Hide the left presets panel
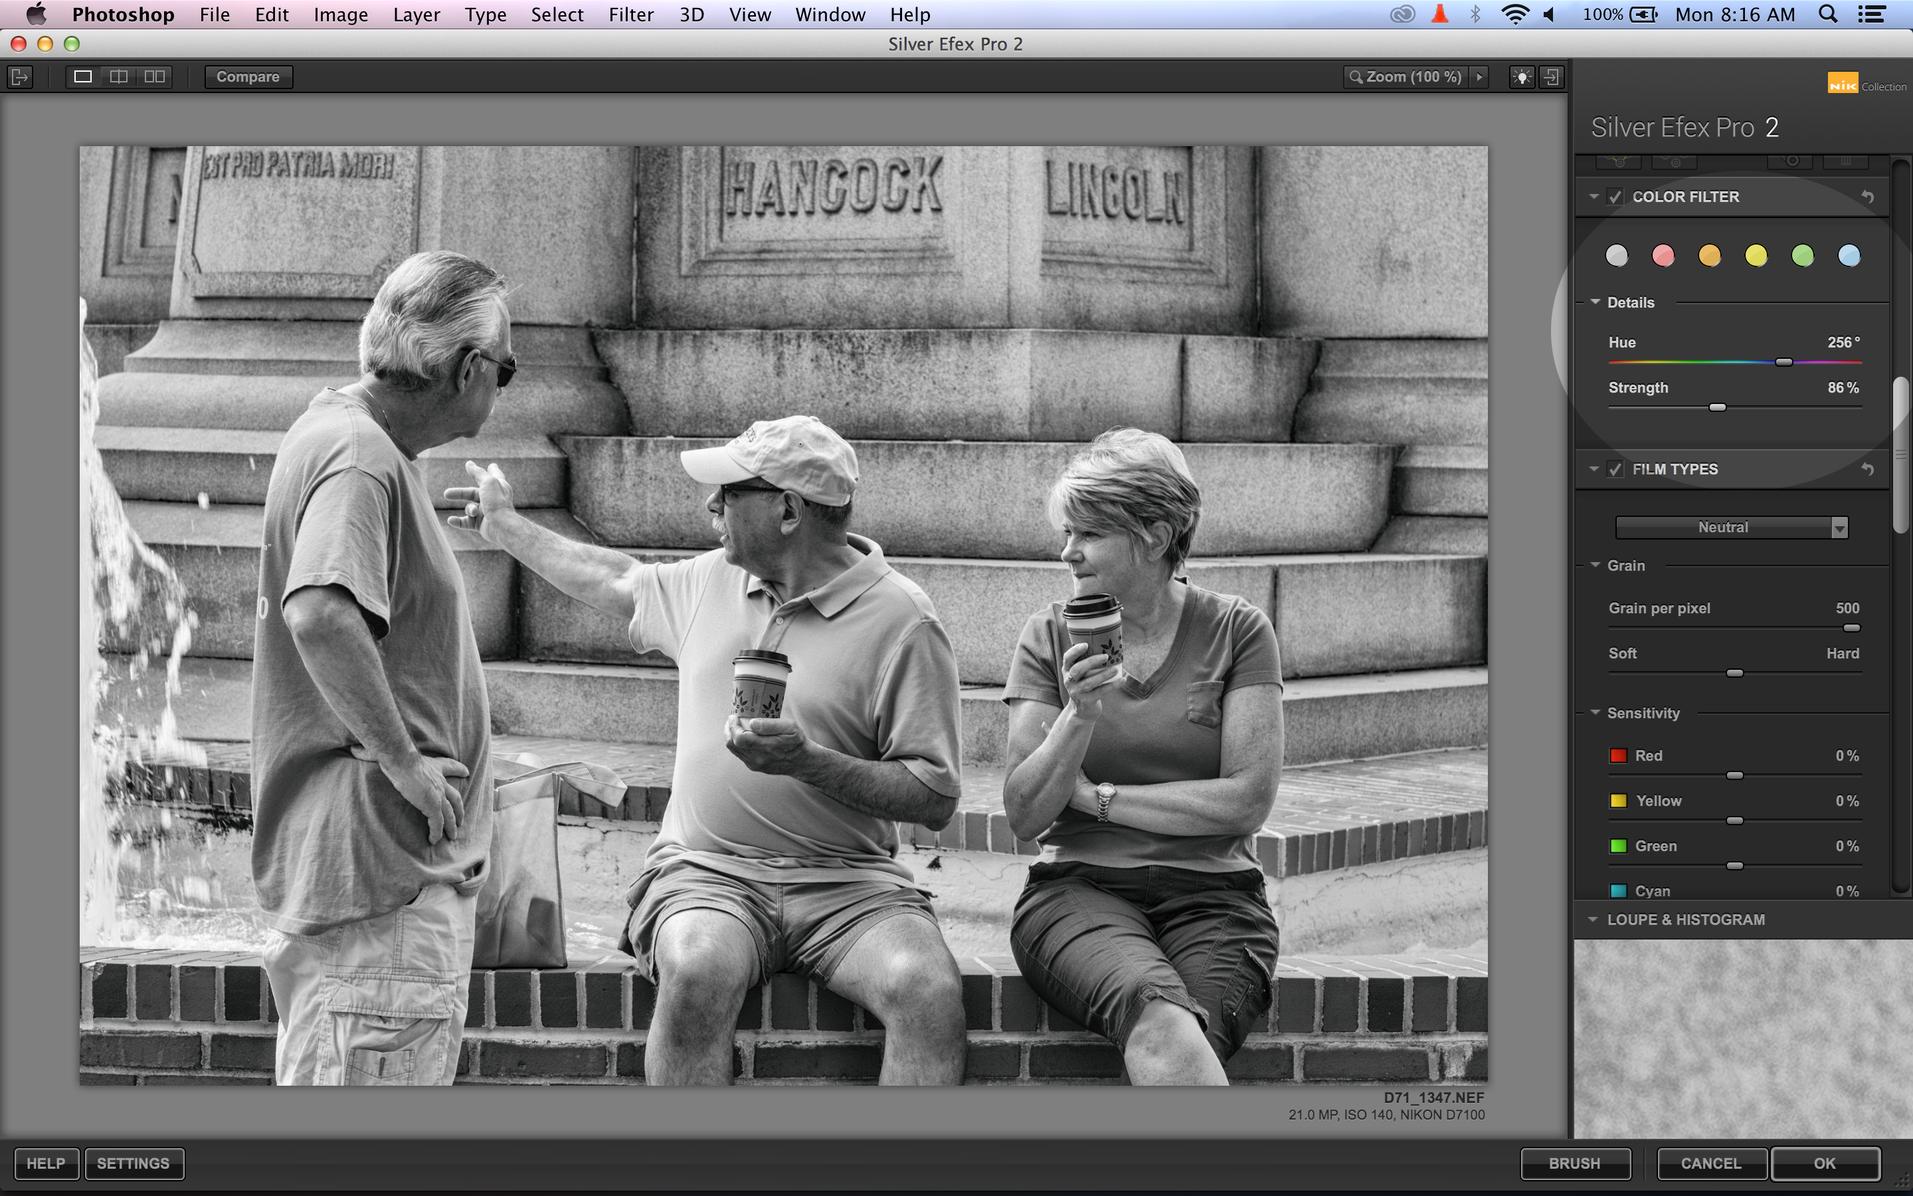1913x1196 pixels. point(20,77)
